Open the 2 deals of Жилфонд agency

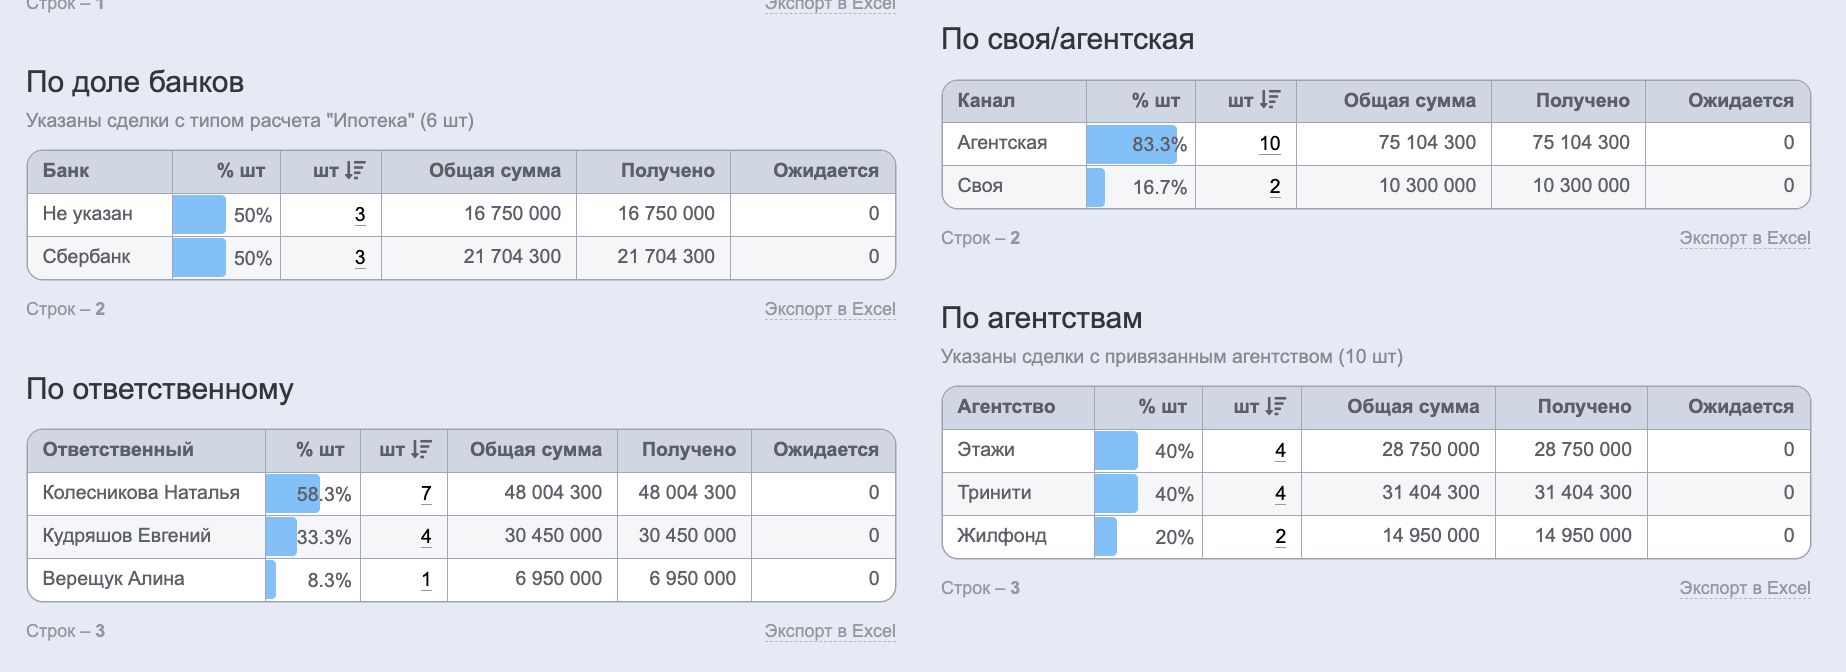1280,536
